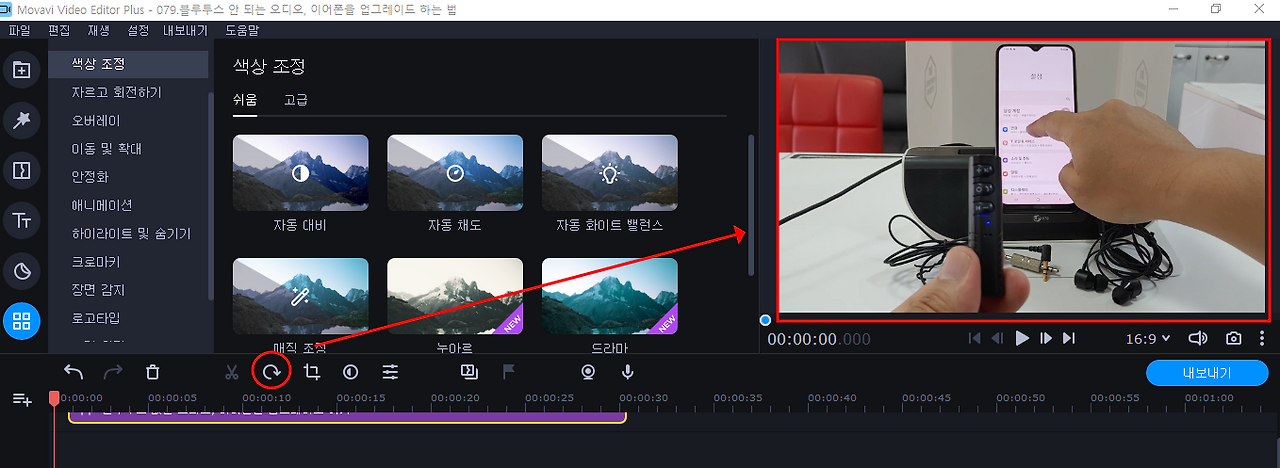Take a snapshot with the camera icon

click(x=1234, y=338)
